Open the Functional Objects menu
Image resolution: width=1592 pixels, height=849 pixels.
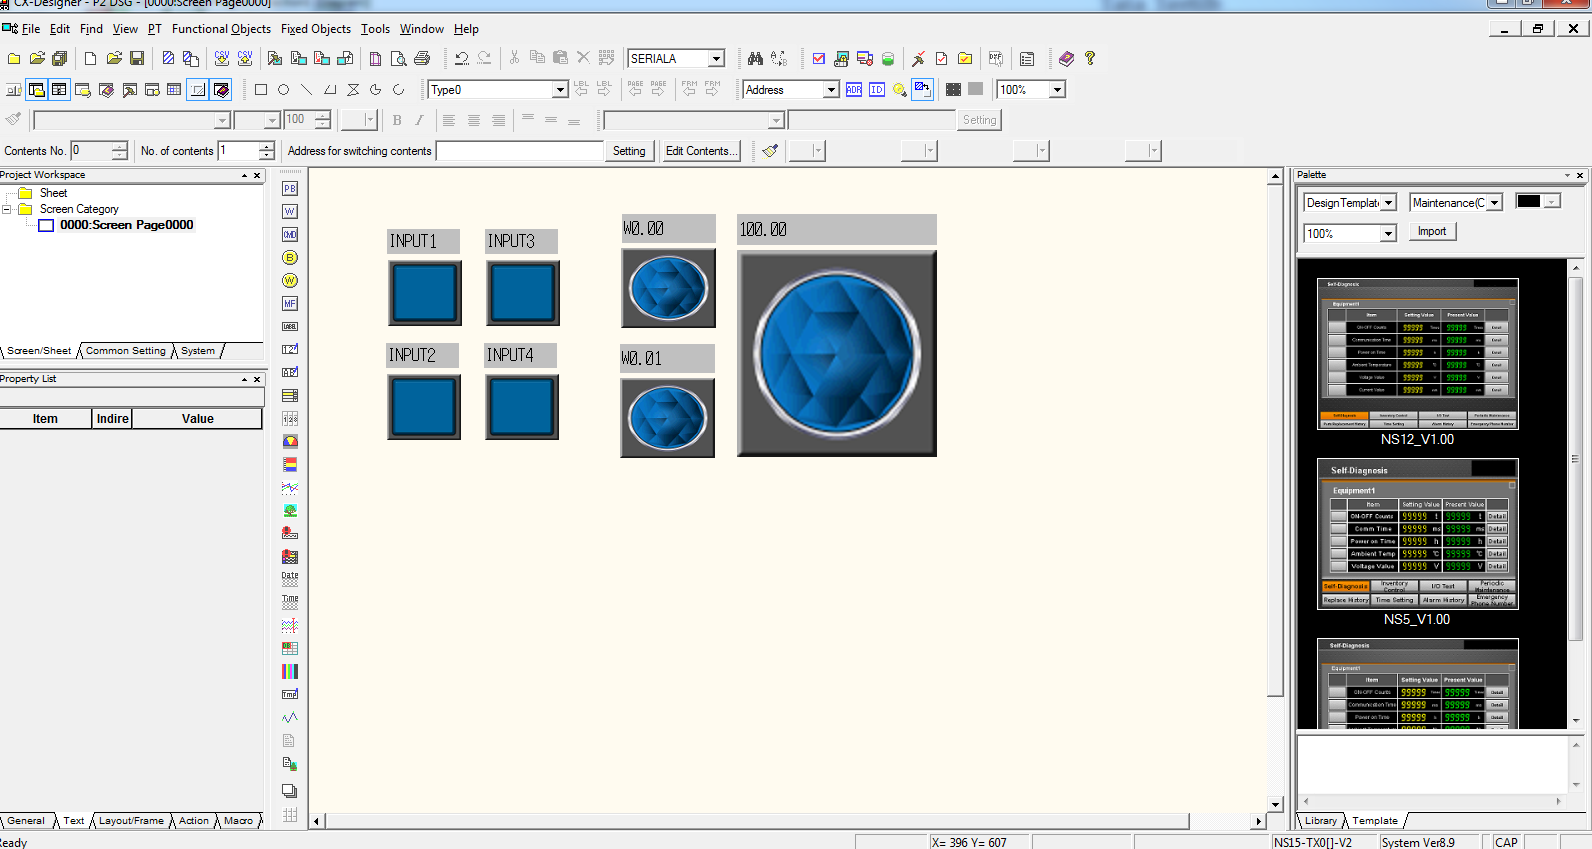coord(221,29)
